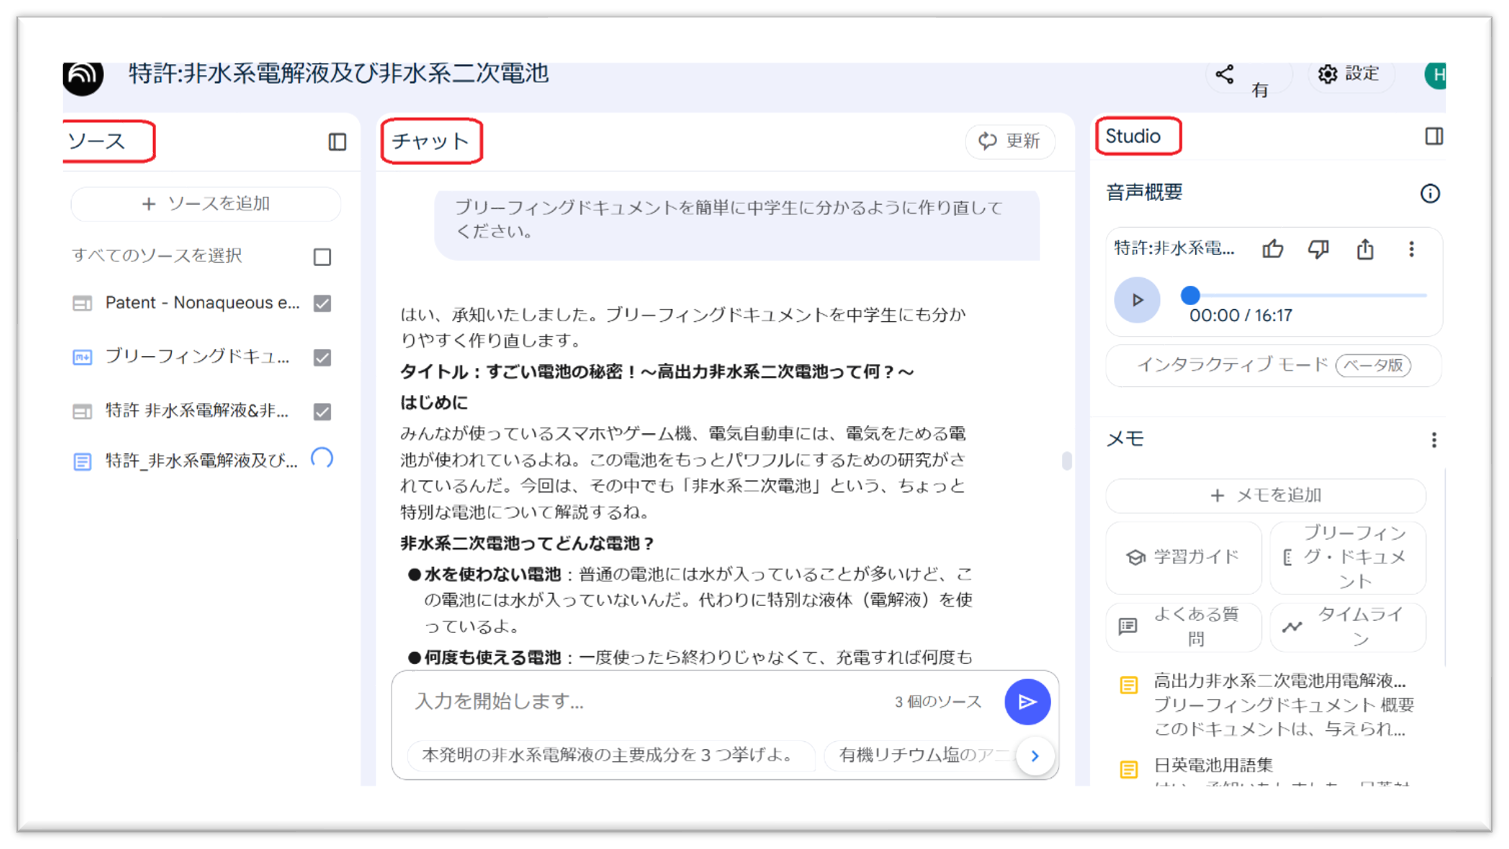Open audio overview three-dot menu
The width and height of the screenshot is (1509, 849).
click(x=1411, y=249)
